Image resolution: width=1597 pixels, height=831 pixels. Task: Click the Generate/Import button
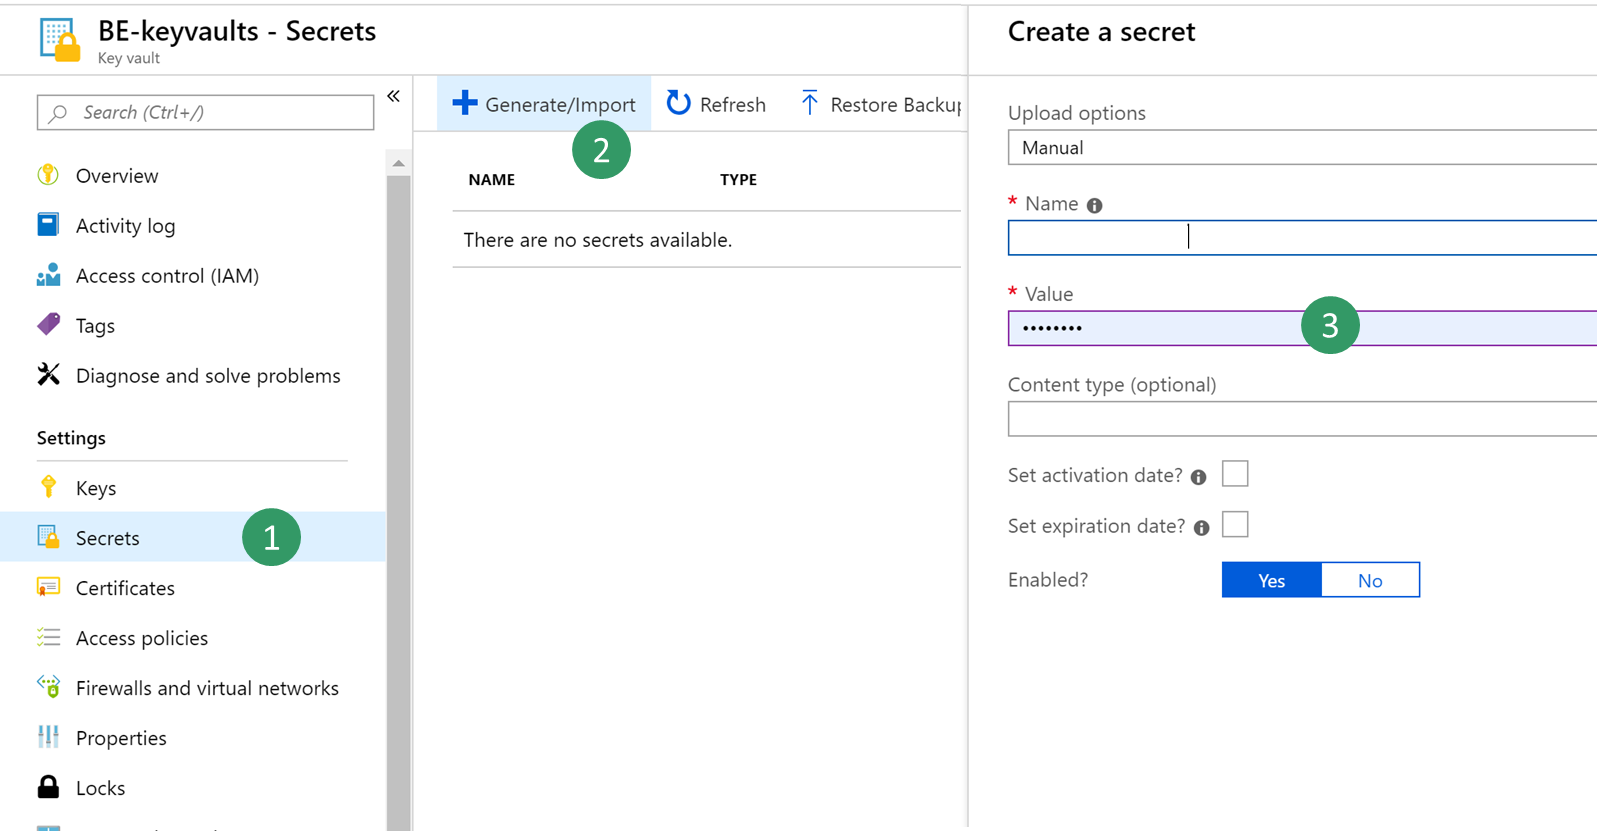(x=544, y=103)
